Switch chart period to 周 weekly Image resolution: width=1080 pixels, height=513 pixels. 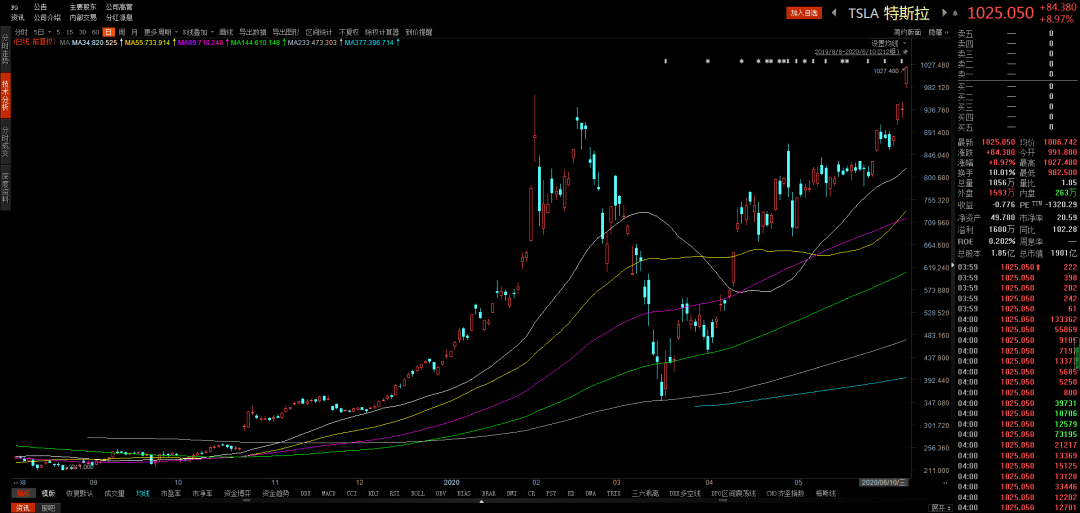121,32
